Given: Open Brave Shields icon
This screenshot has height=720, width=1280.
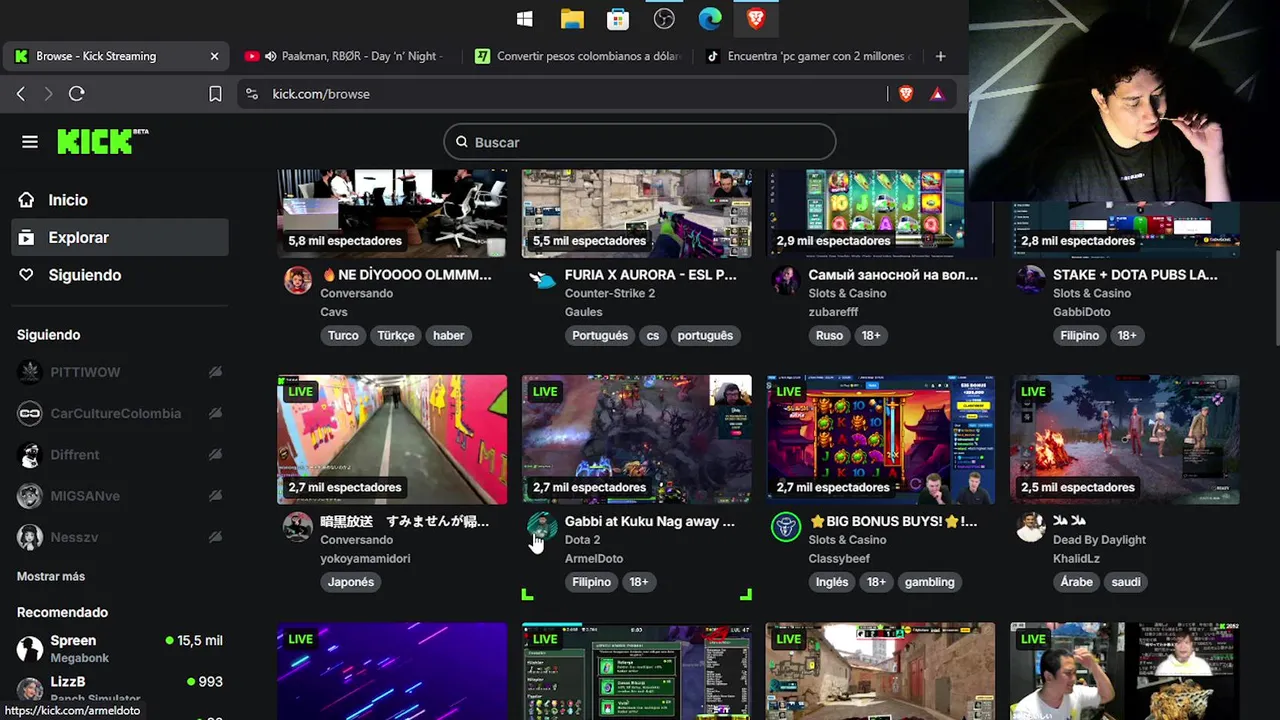Looking at the screenshot, I should coord(906,94).
